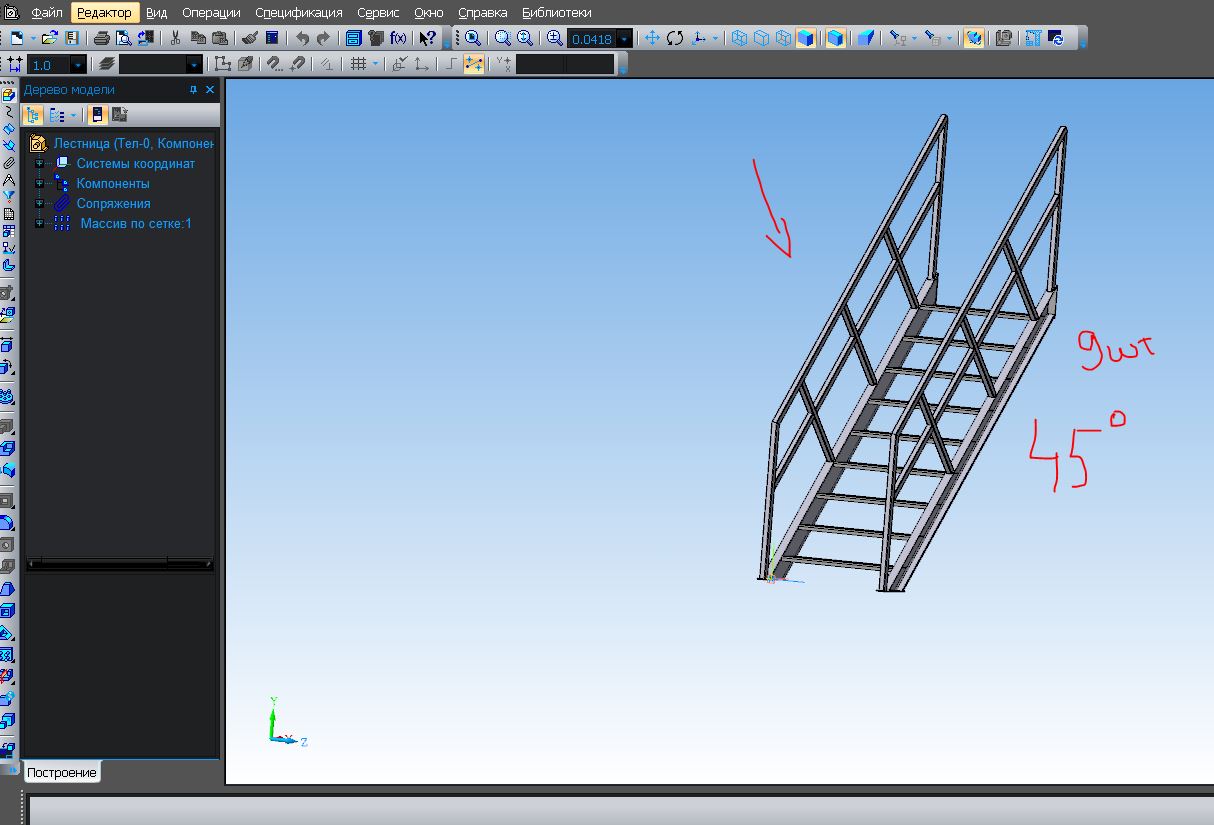Open Вид menu
Viewport: 1214px width, 825px height.
(x=156, y=13)
